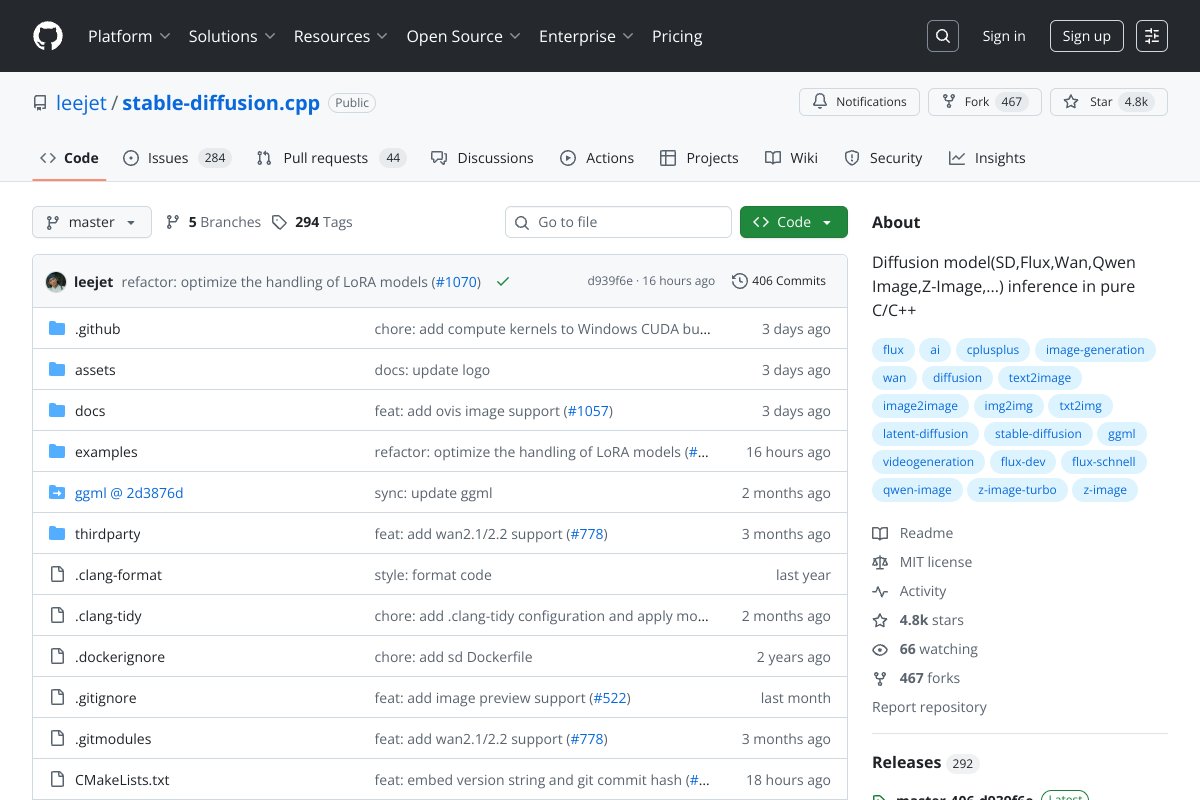Focus the Go to file search field
The width and height of the screenshot is (1200, 800).
[618, 222]
